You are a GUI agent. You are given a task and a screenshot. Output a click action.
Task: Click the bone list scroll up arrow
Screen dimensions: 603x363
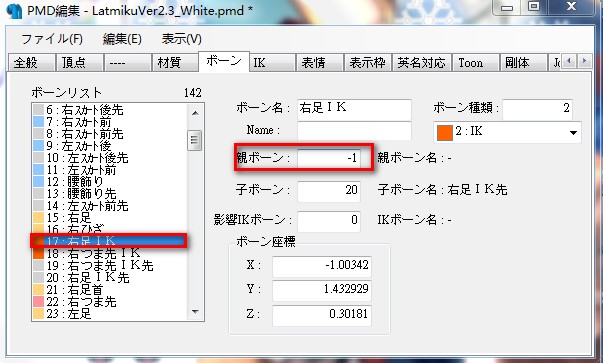click(195, 113)
